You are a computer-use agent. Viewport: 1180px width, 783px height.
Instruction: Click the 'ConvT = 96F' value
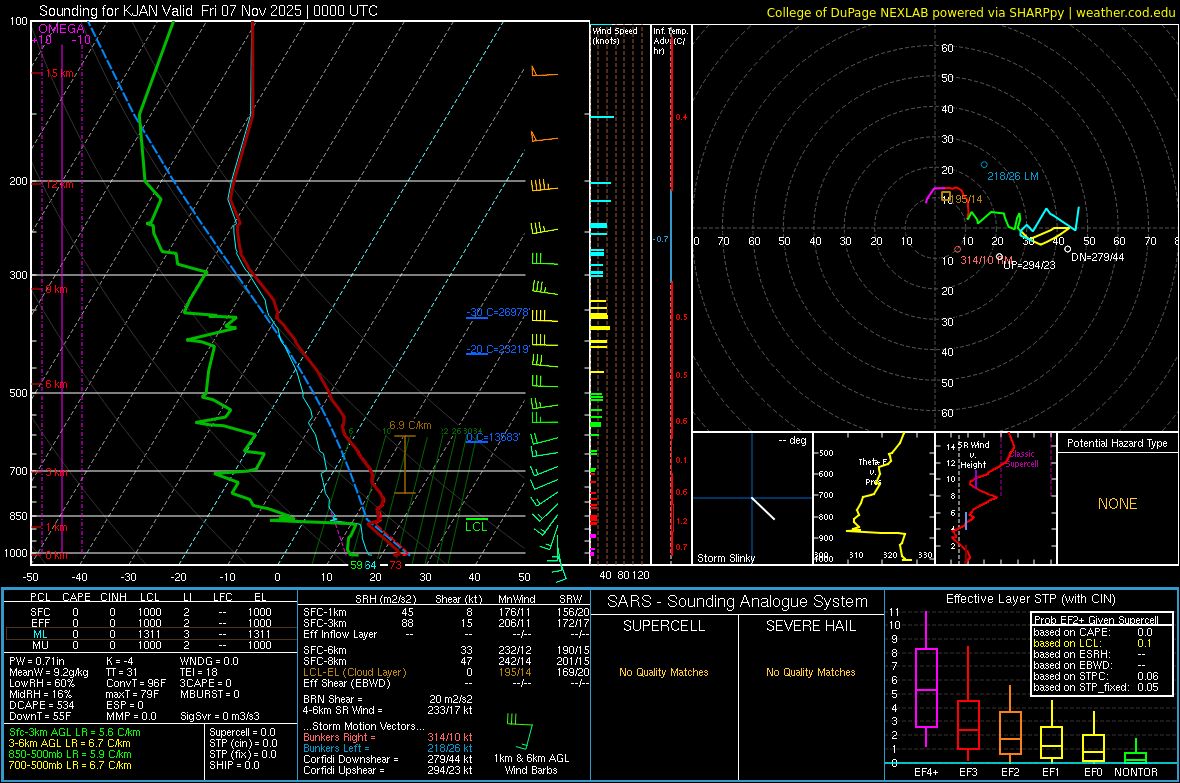tap(136, 684)
